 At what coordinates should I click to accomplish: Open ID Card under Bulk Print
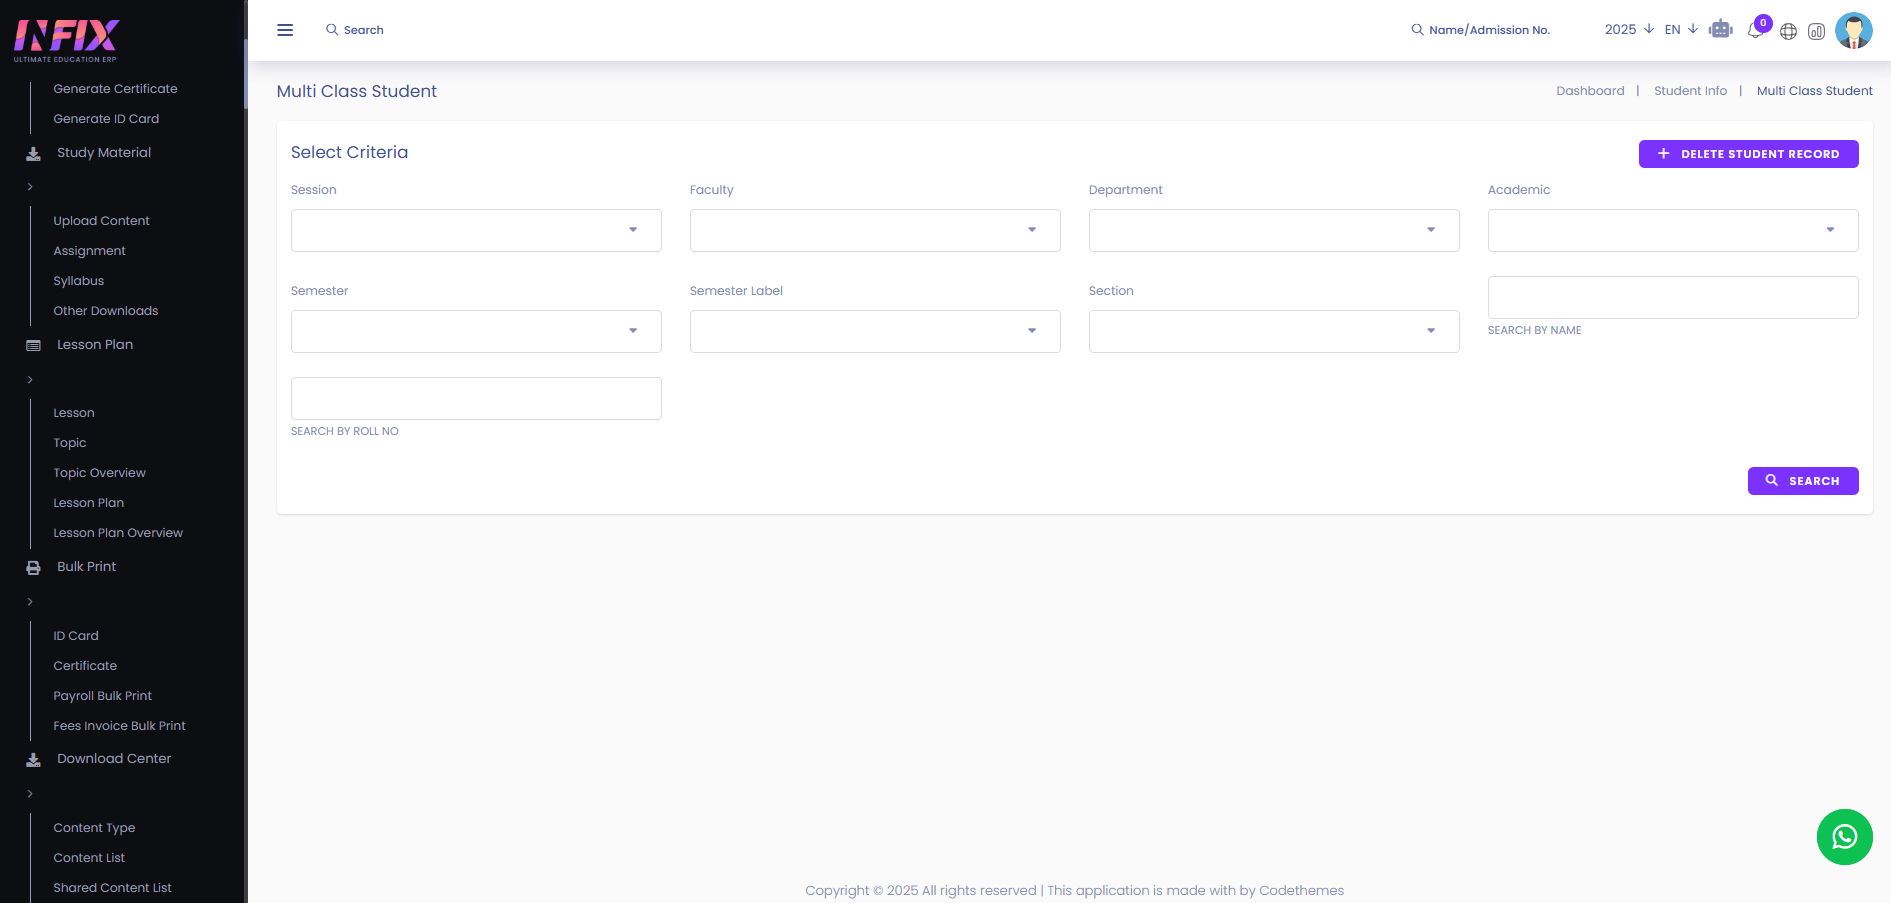click(x=75, y=636)
